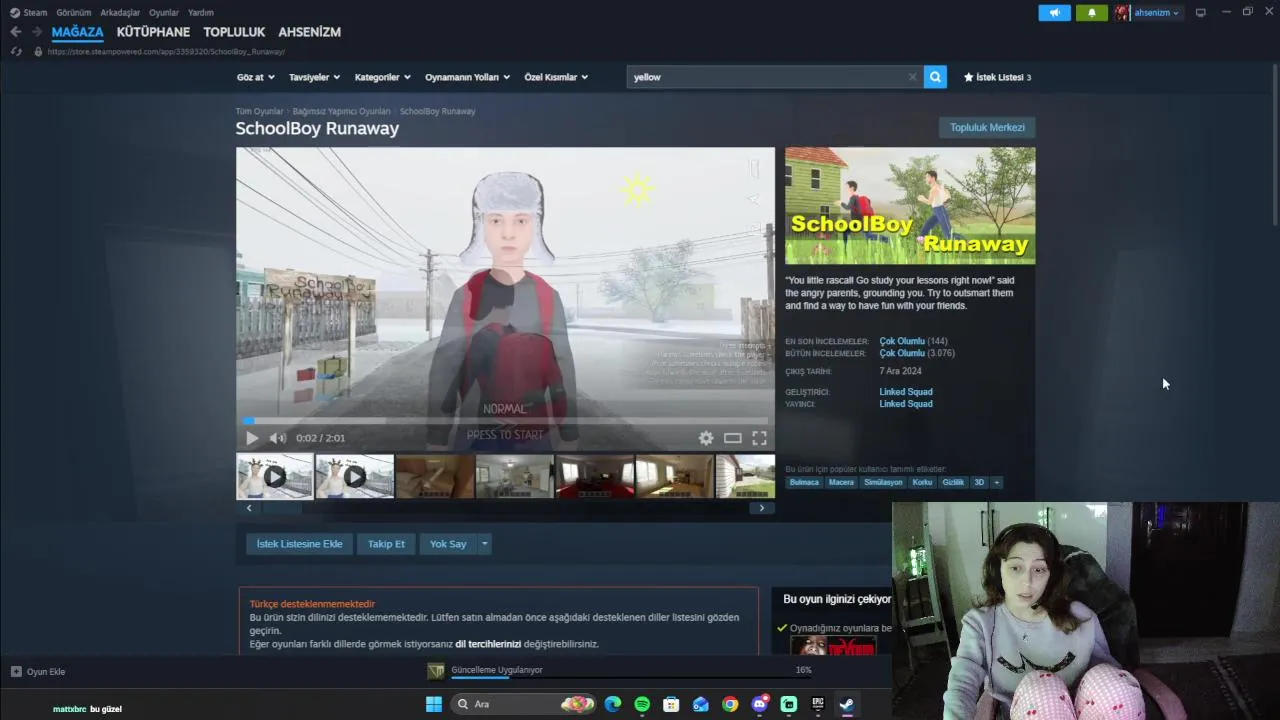1280x720 pixels.
Task: Open the Oyunlar menu
Action: 164,13
